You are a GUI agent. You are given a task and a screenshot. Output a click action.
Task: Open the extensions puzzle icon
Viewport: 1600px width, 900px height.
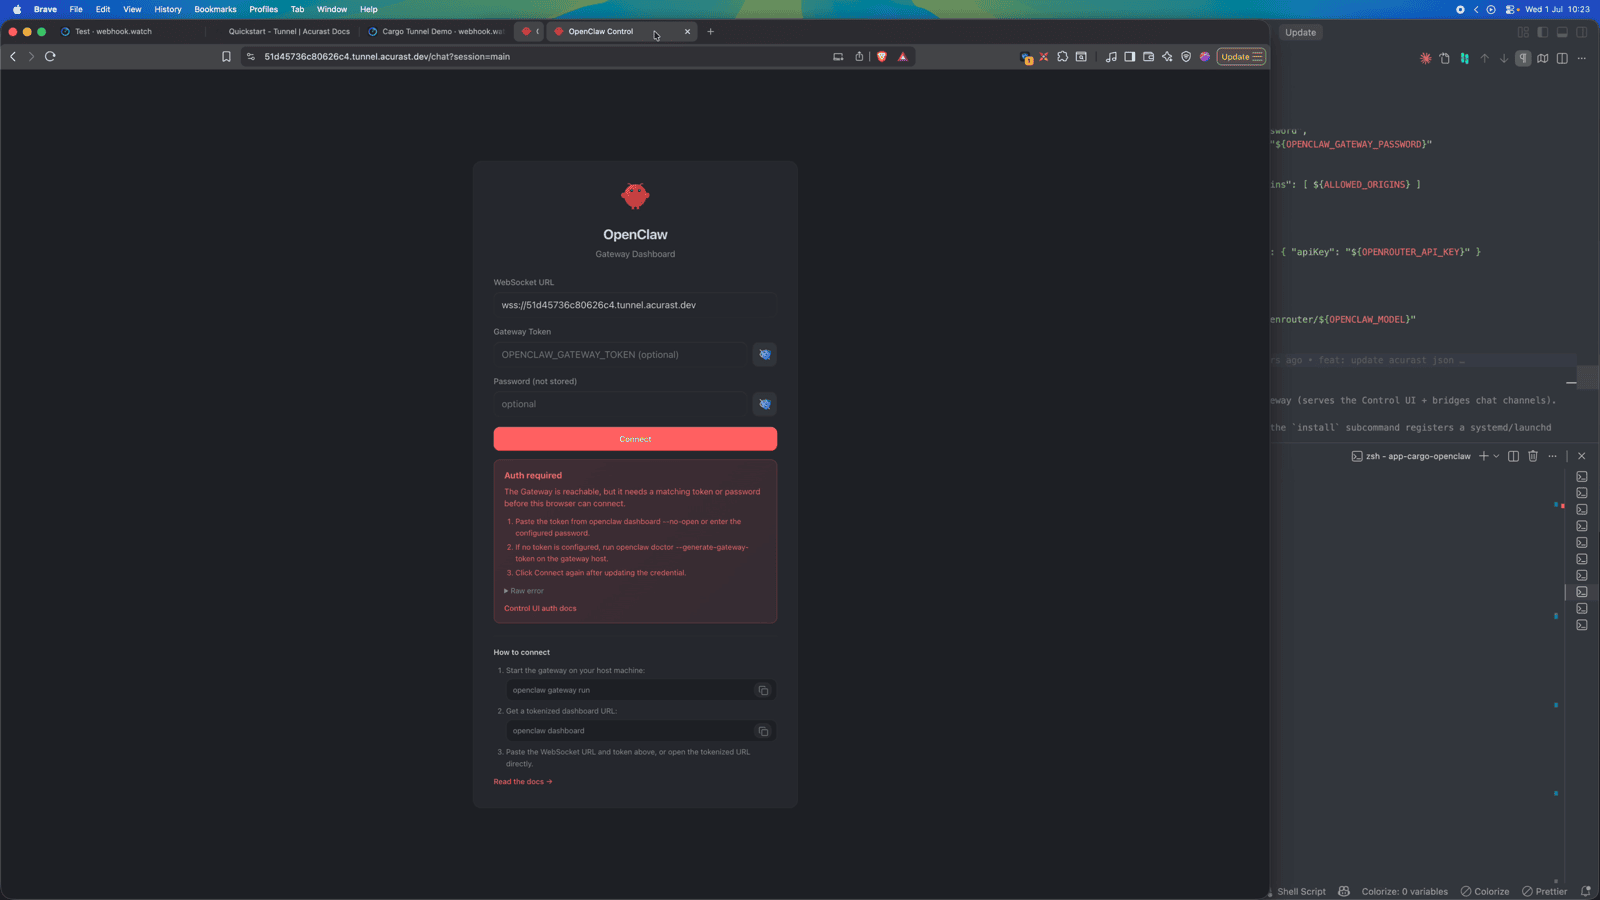coord(1062,57)
